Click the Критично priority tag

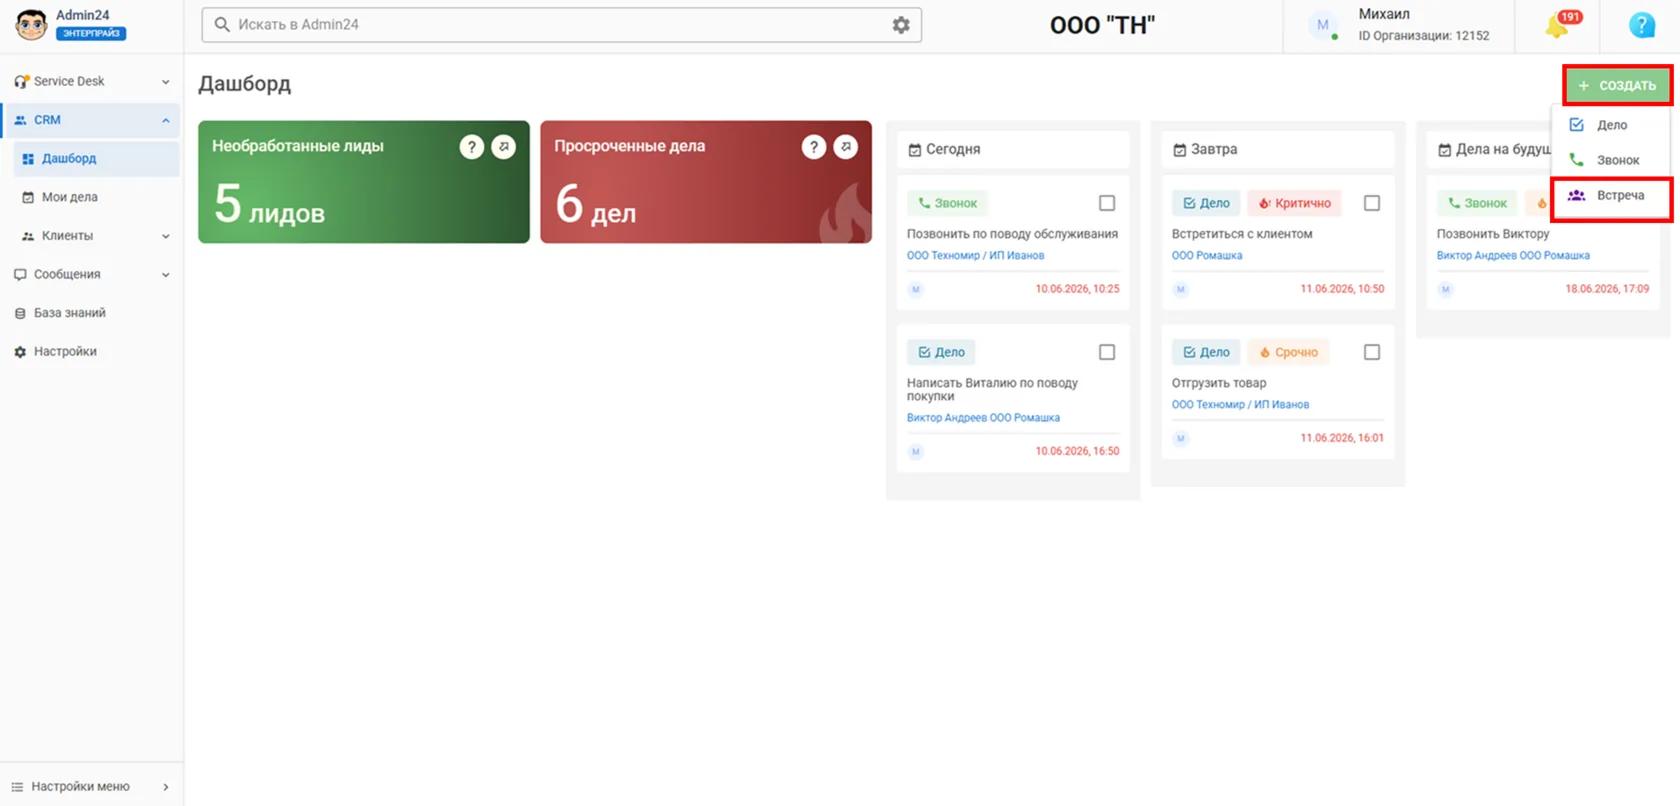click(1294, 203)
